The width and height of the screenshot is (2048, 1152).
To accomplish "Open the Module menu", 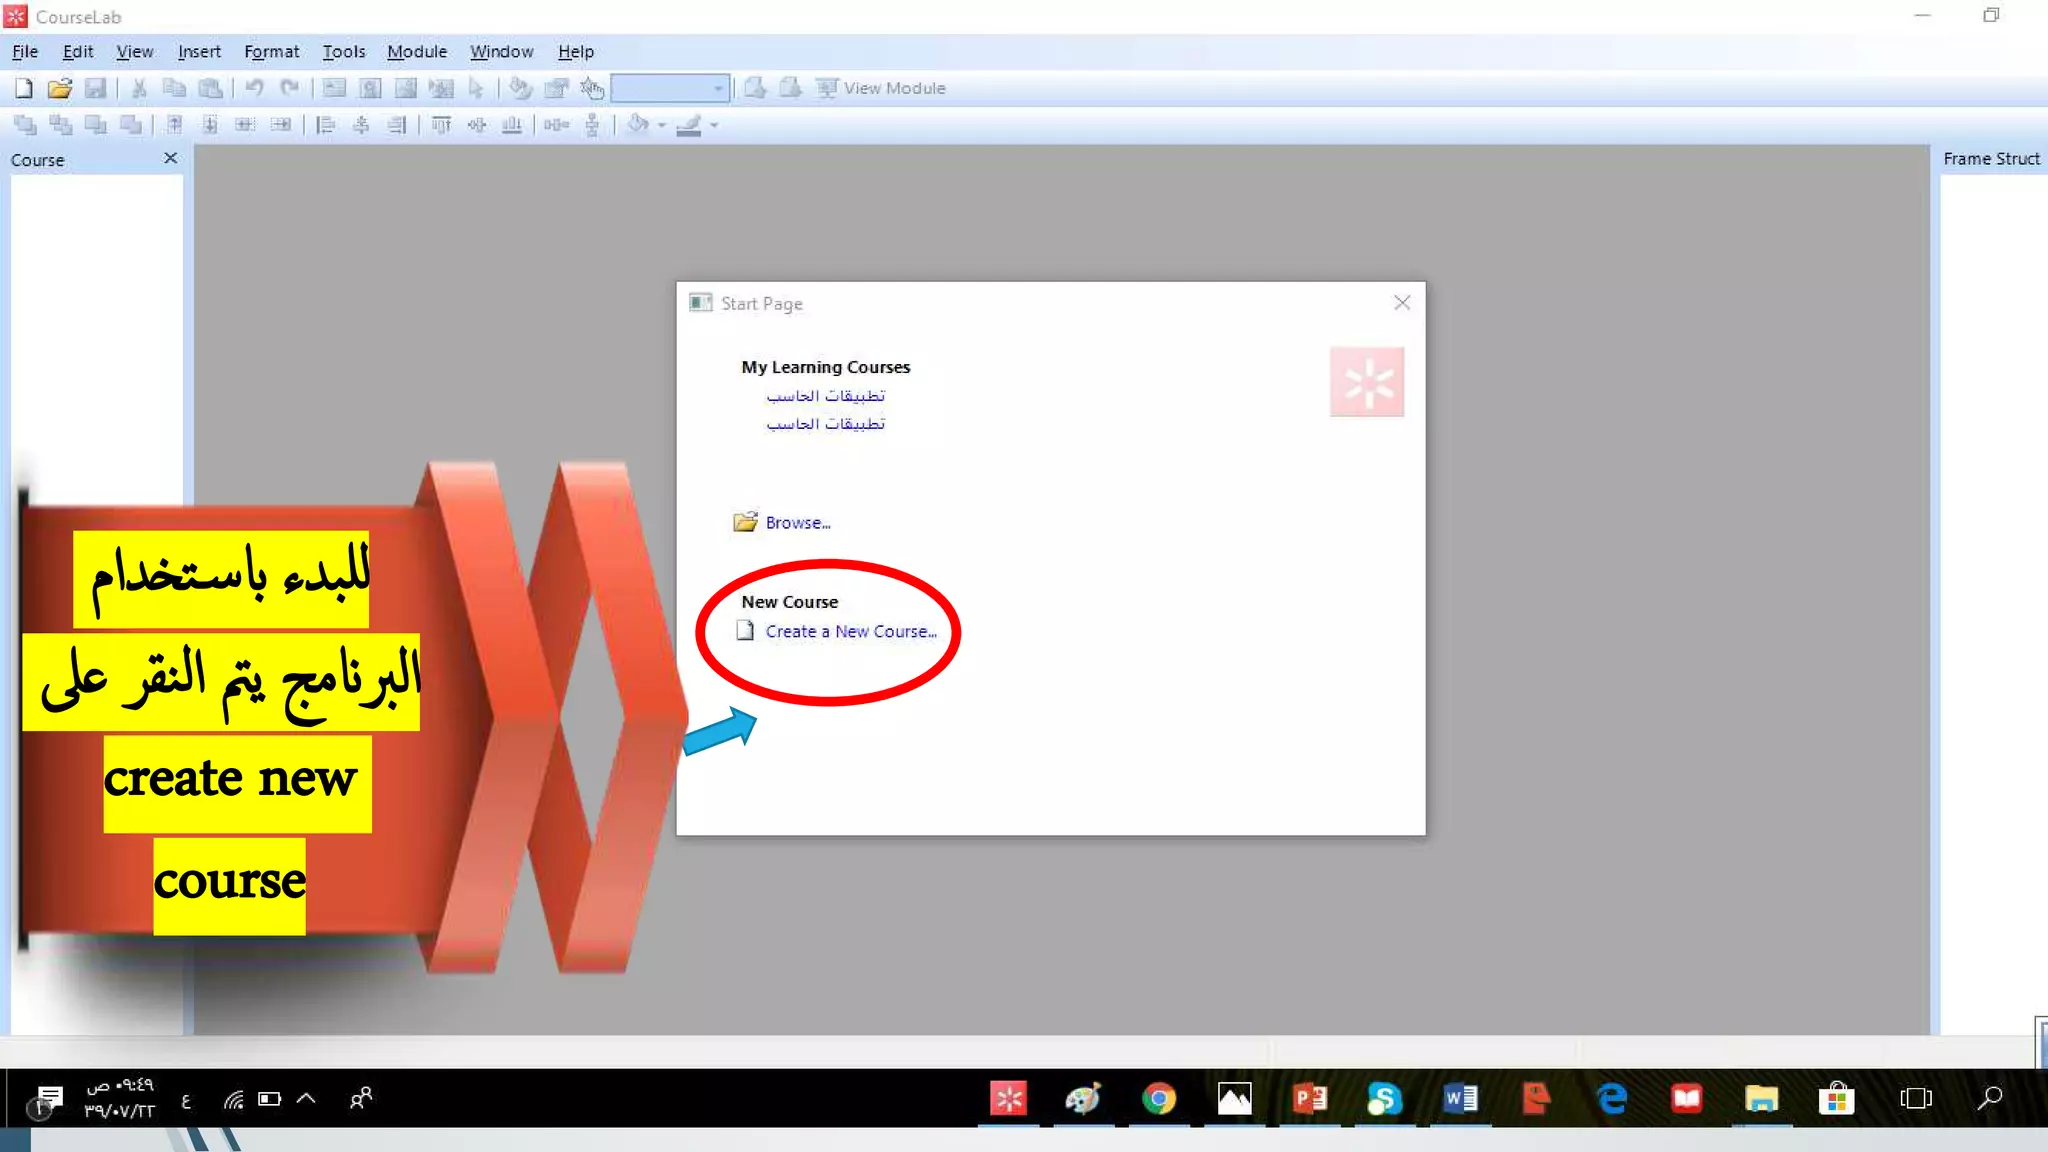I will pyautogui.click(x=416, y=51).
